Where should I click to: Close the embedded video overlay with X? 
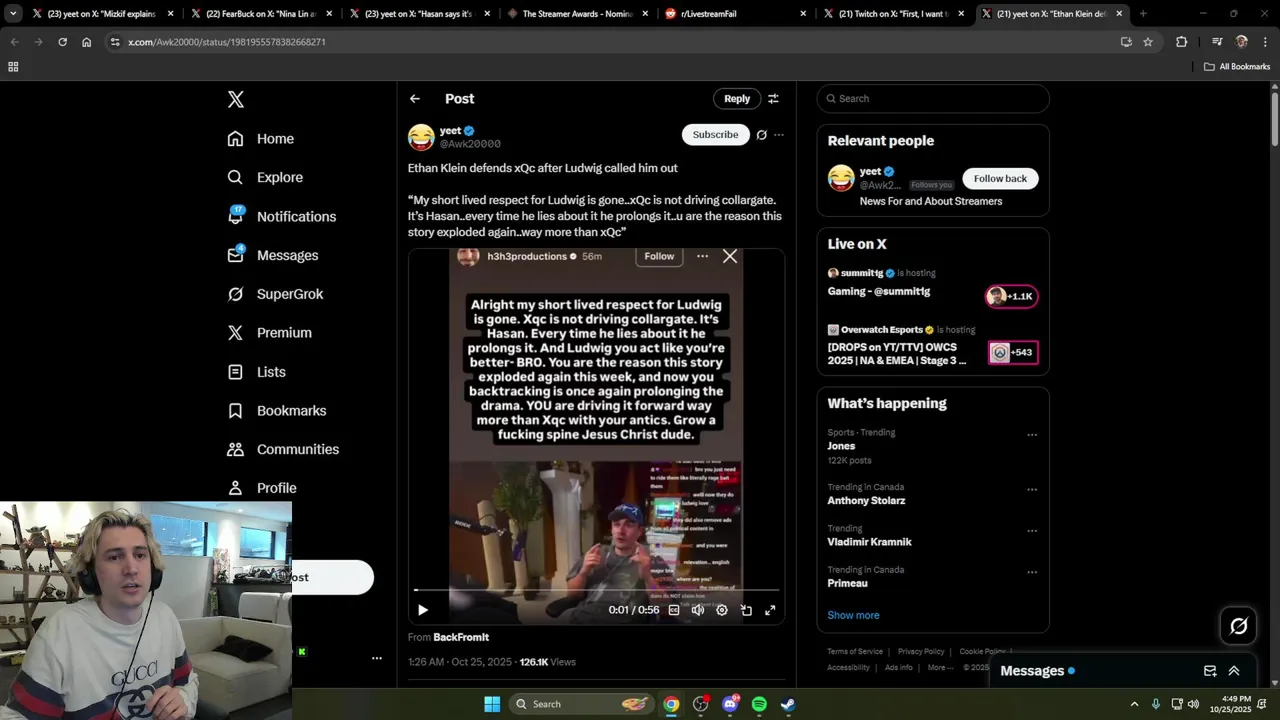coord(730,257)
